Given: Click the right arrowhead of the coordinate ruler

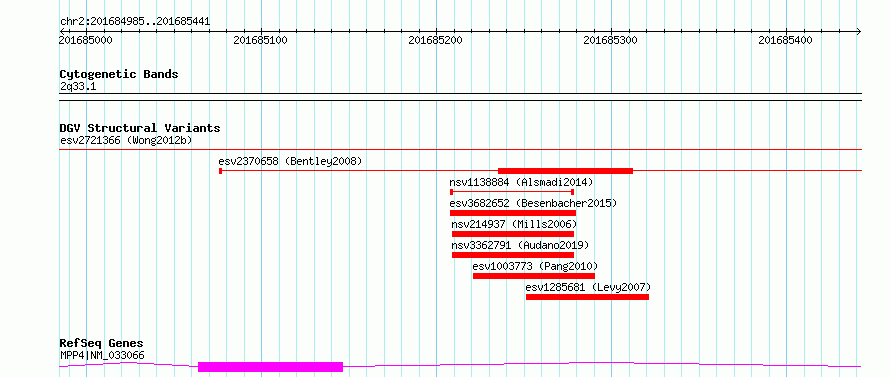Looking at the screenshot, I should tap(858, 31).
